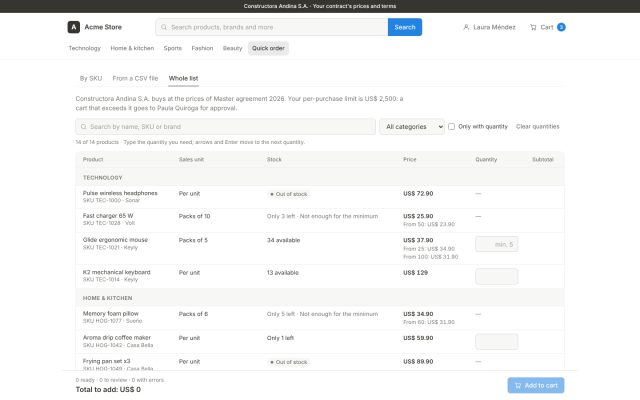
Task: Click the Acme Store logo icon
Action: [x=73, y=27]
